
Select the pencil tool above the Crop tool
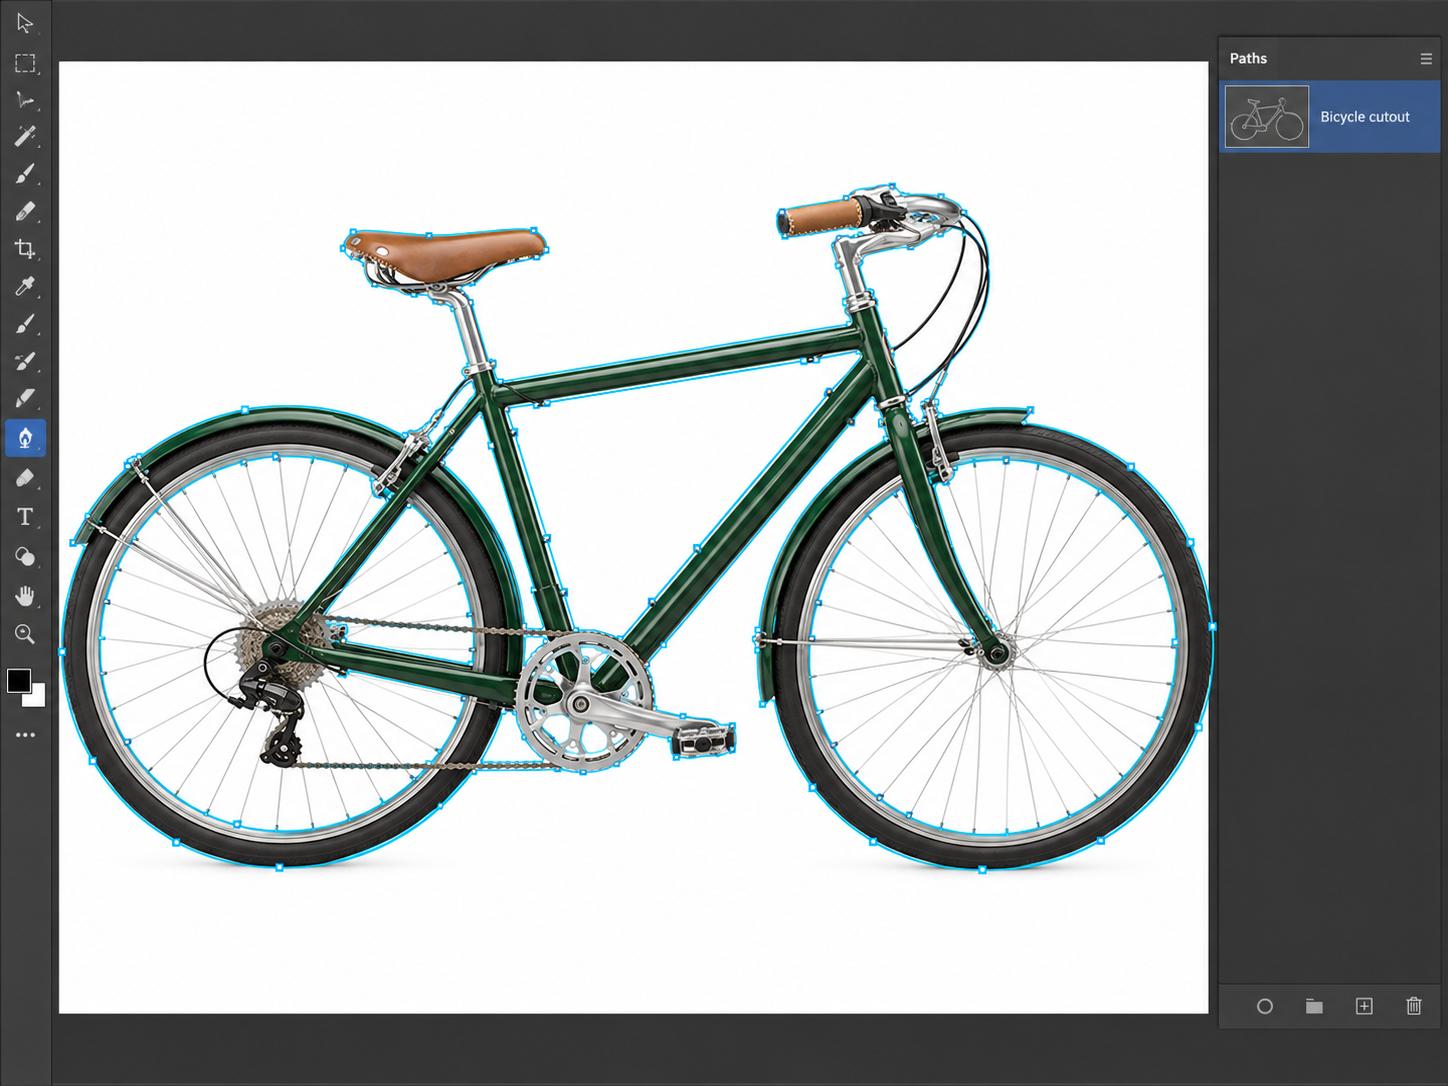(25, 211)
